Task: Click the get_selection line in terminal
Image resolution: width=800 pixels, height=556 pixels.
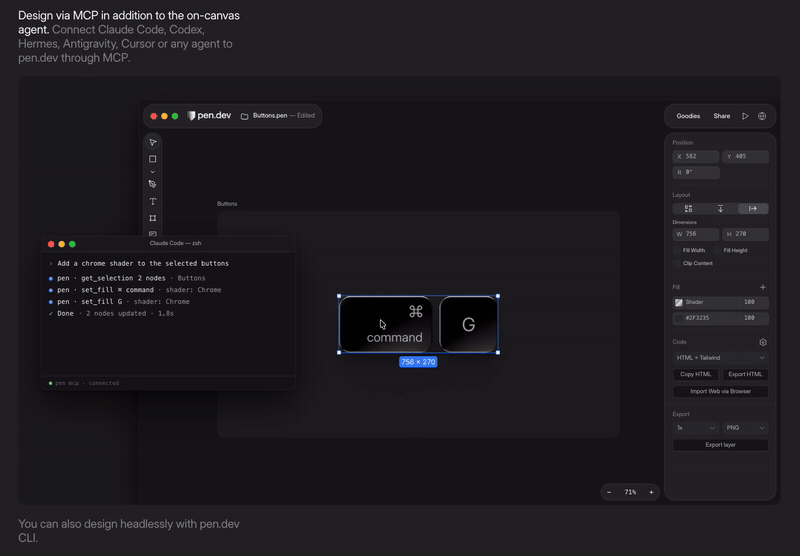Action: coord(127,279)
